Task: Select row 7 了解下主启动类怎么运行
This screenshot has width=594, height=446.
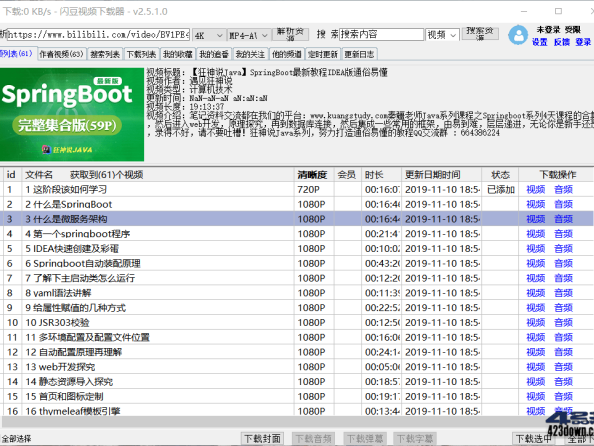Action: tap(297, 278)
